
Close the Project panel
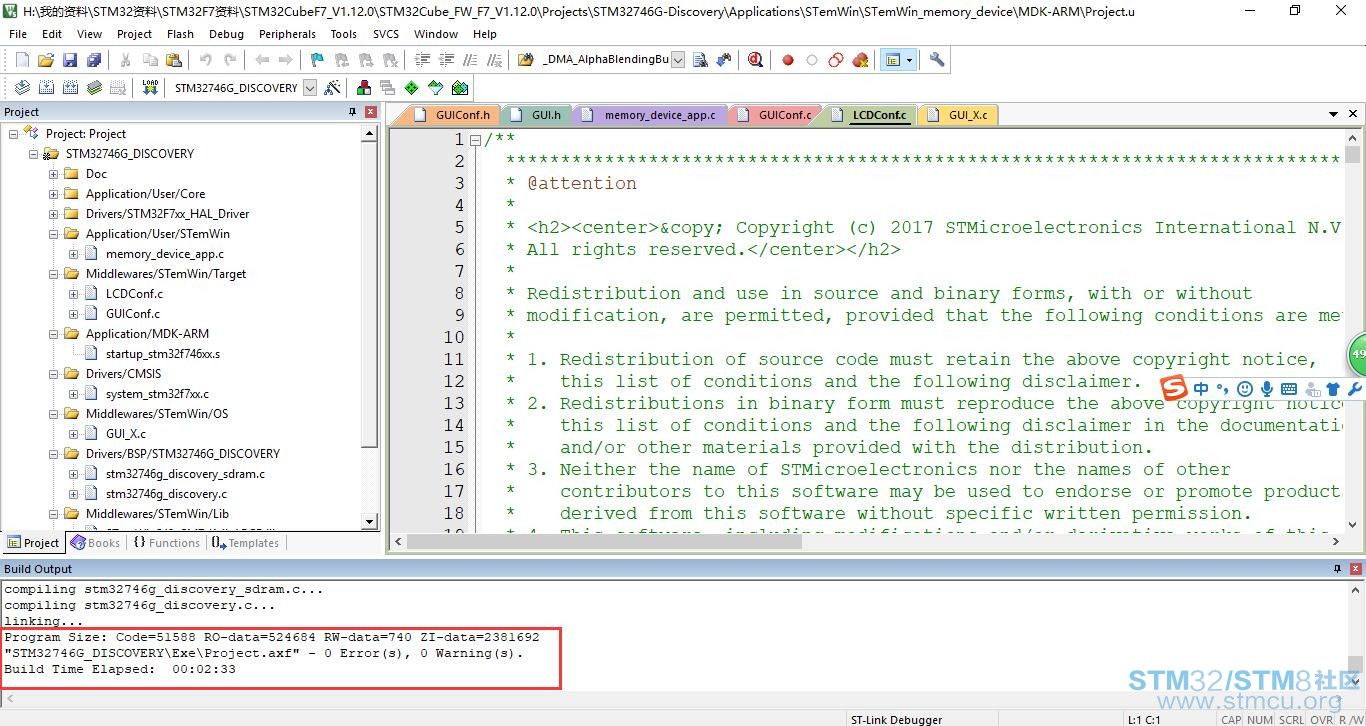371,112
